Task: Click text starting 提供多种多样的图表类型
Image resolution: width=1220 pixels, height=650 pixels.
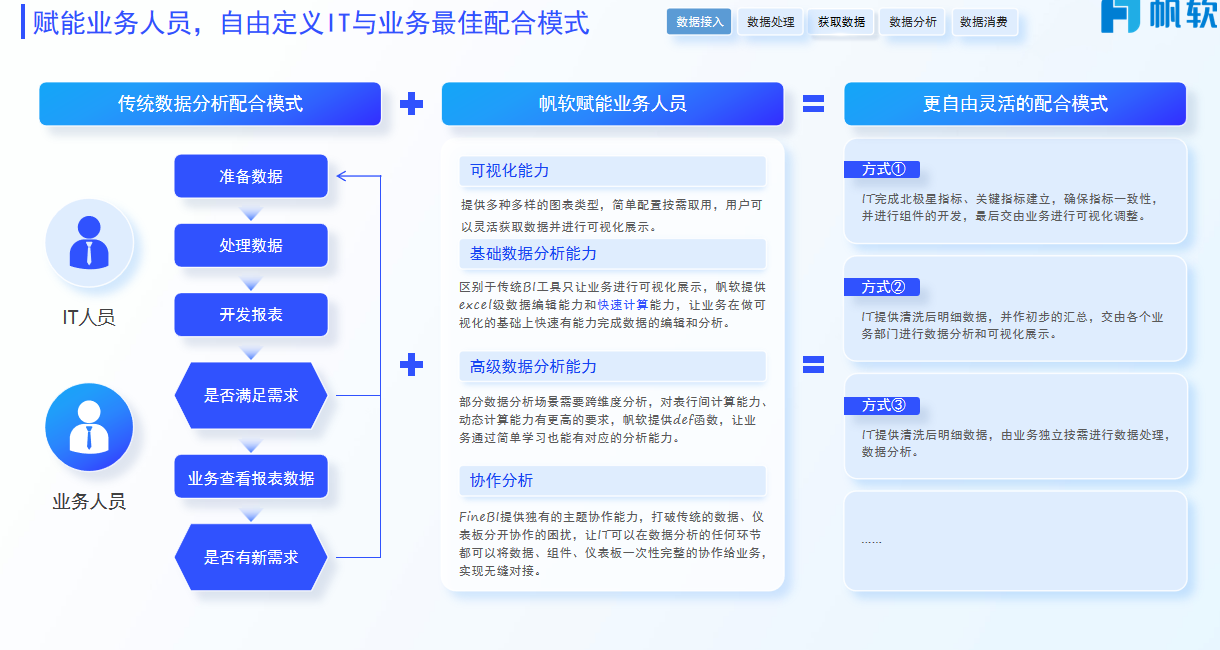Action: tap(612, 215)
